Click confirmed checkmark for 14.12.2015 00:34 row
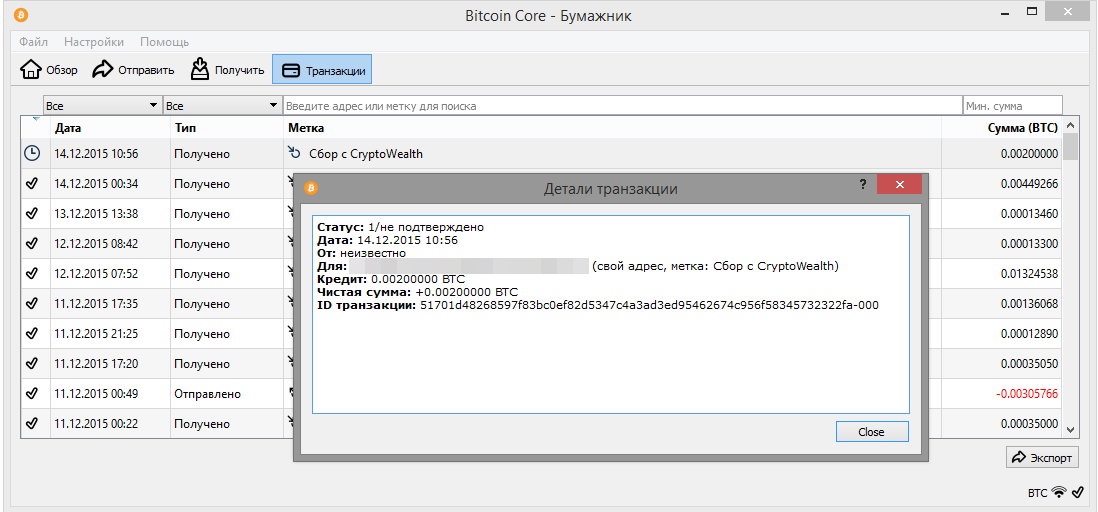This screenshot has width=1098, height=512. point(32,184)
